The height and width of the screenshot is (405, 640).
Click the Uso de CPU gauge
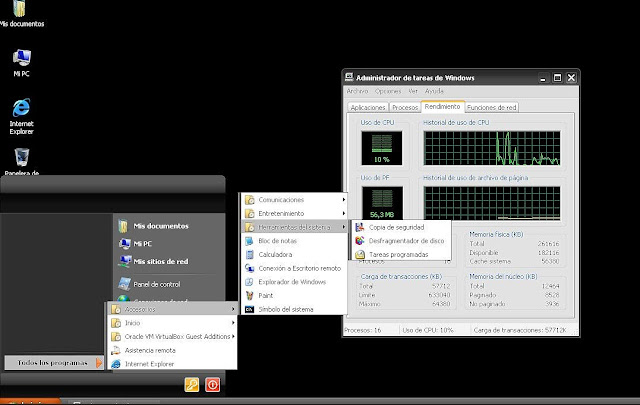[382, 148]
